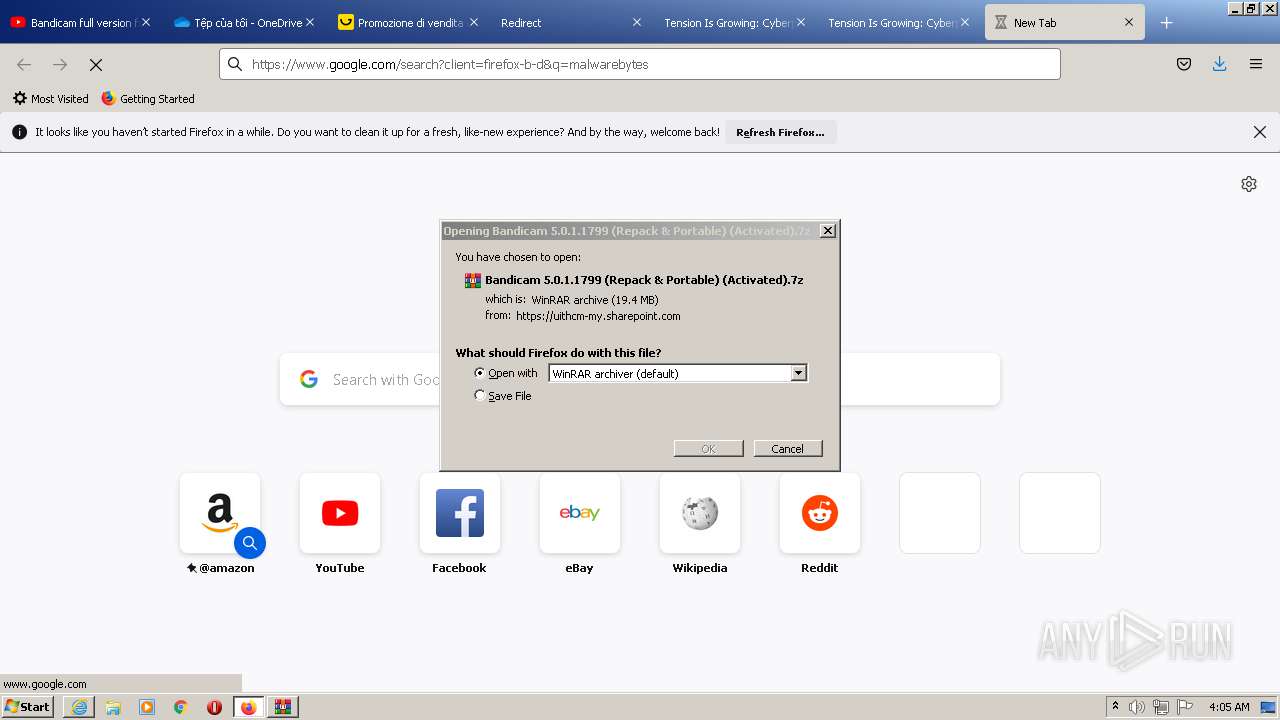Switch to Firefox on taskbar

tap(248, 707)
